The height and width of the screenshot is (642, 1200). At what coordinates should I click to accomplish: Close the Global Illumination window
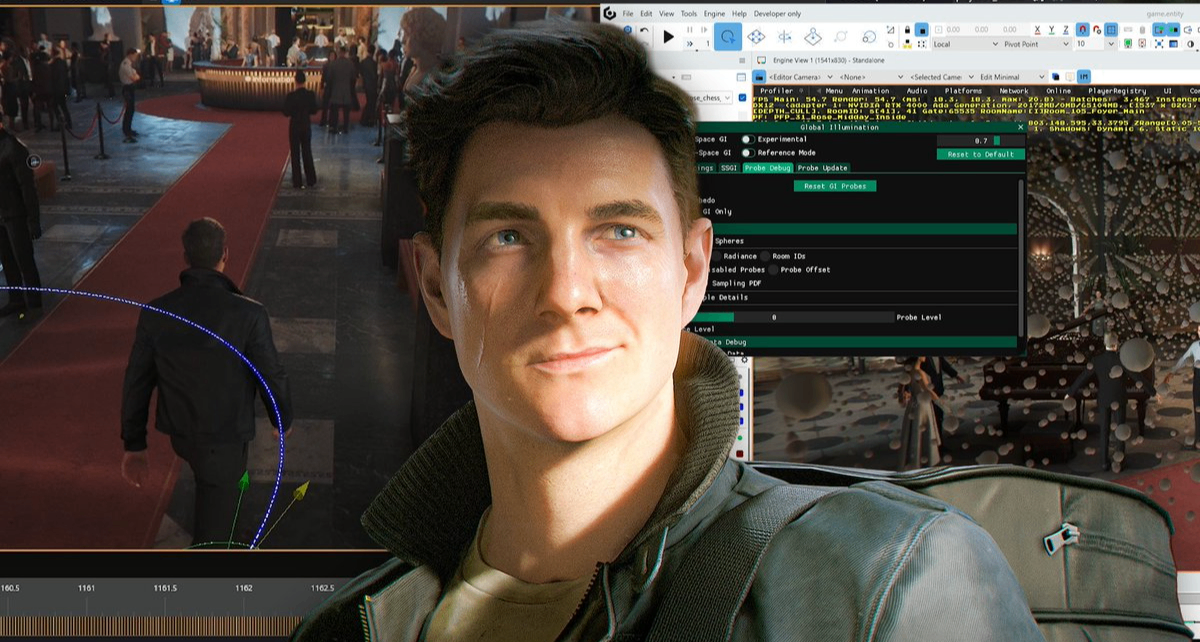point(1020,127)
